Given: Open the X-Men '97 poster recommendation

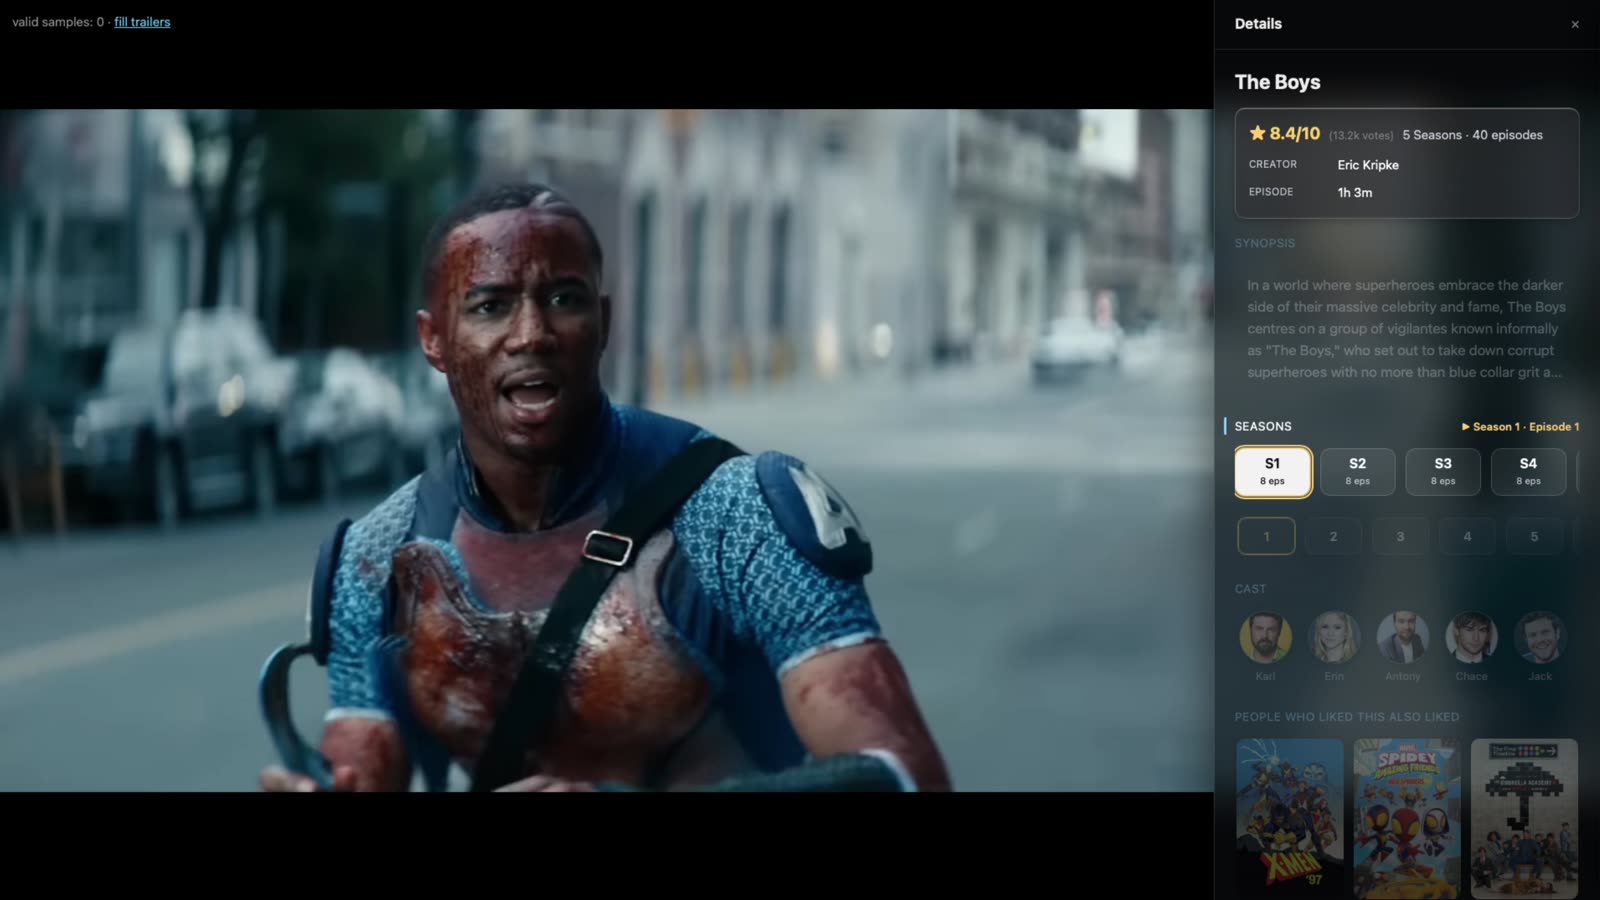Looking at the screenshot, I should tap(1290, 818).
